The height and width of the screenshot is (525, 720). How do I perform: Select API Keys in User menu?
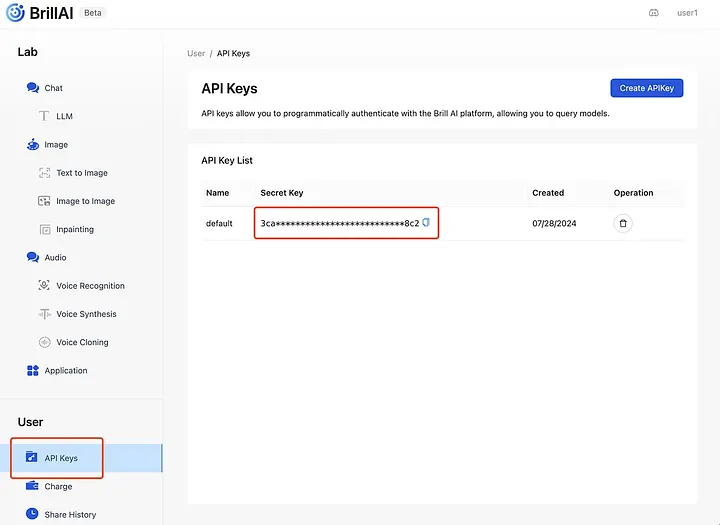point(61,458)
